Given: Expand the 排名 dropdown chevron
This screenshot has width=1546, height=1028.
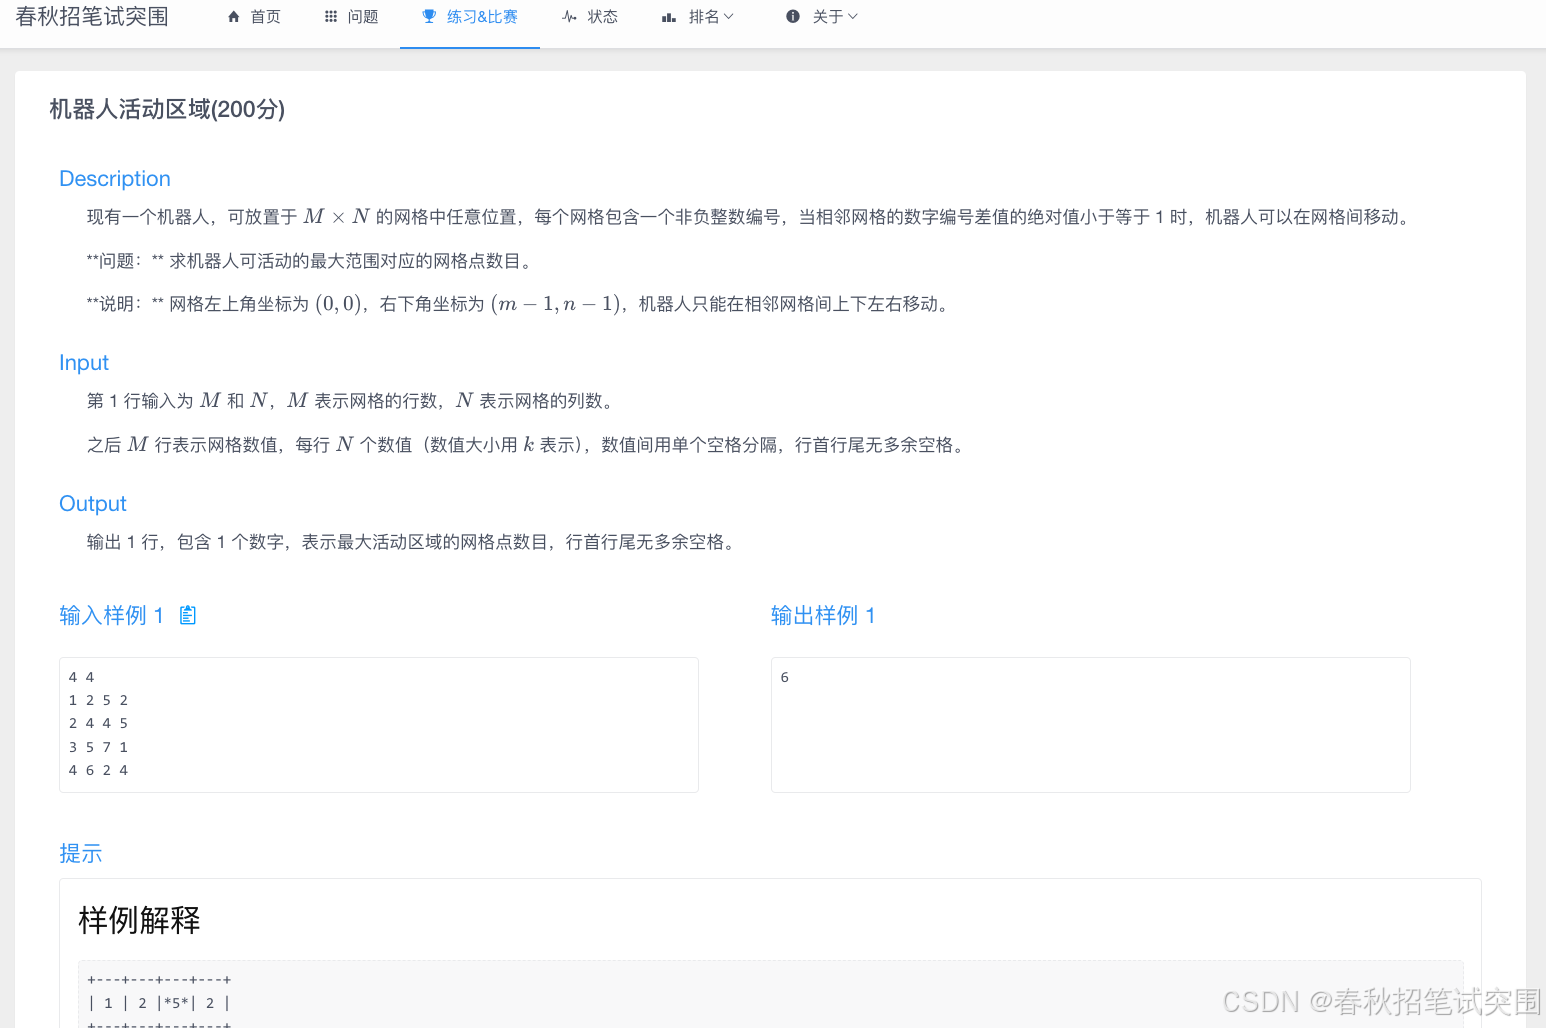Looking at the screenshot, I should pos(729,17).
